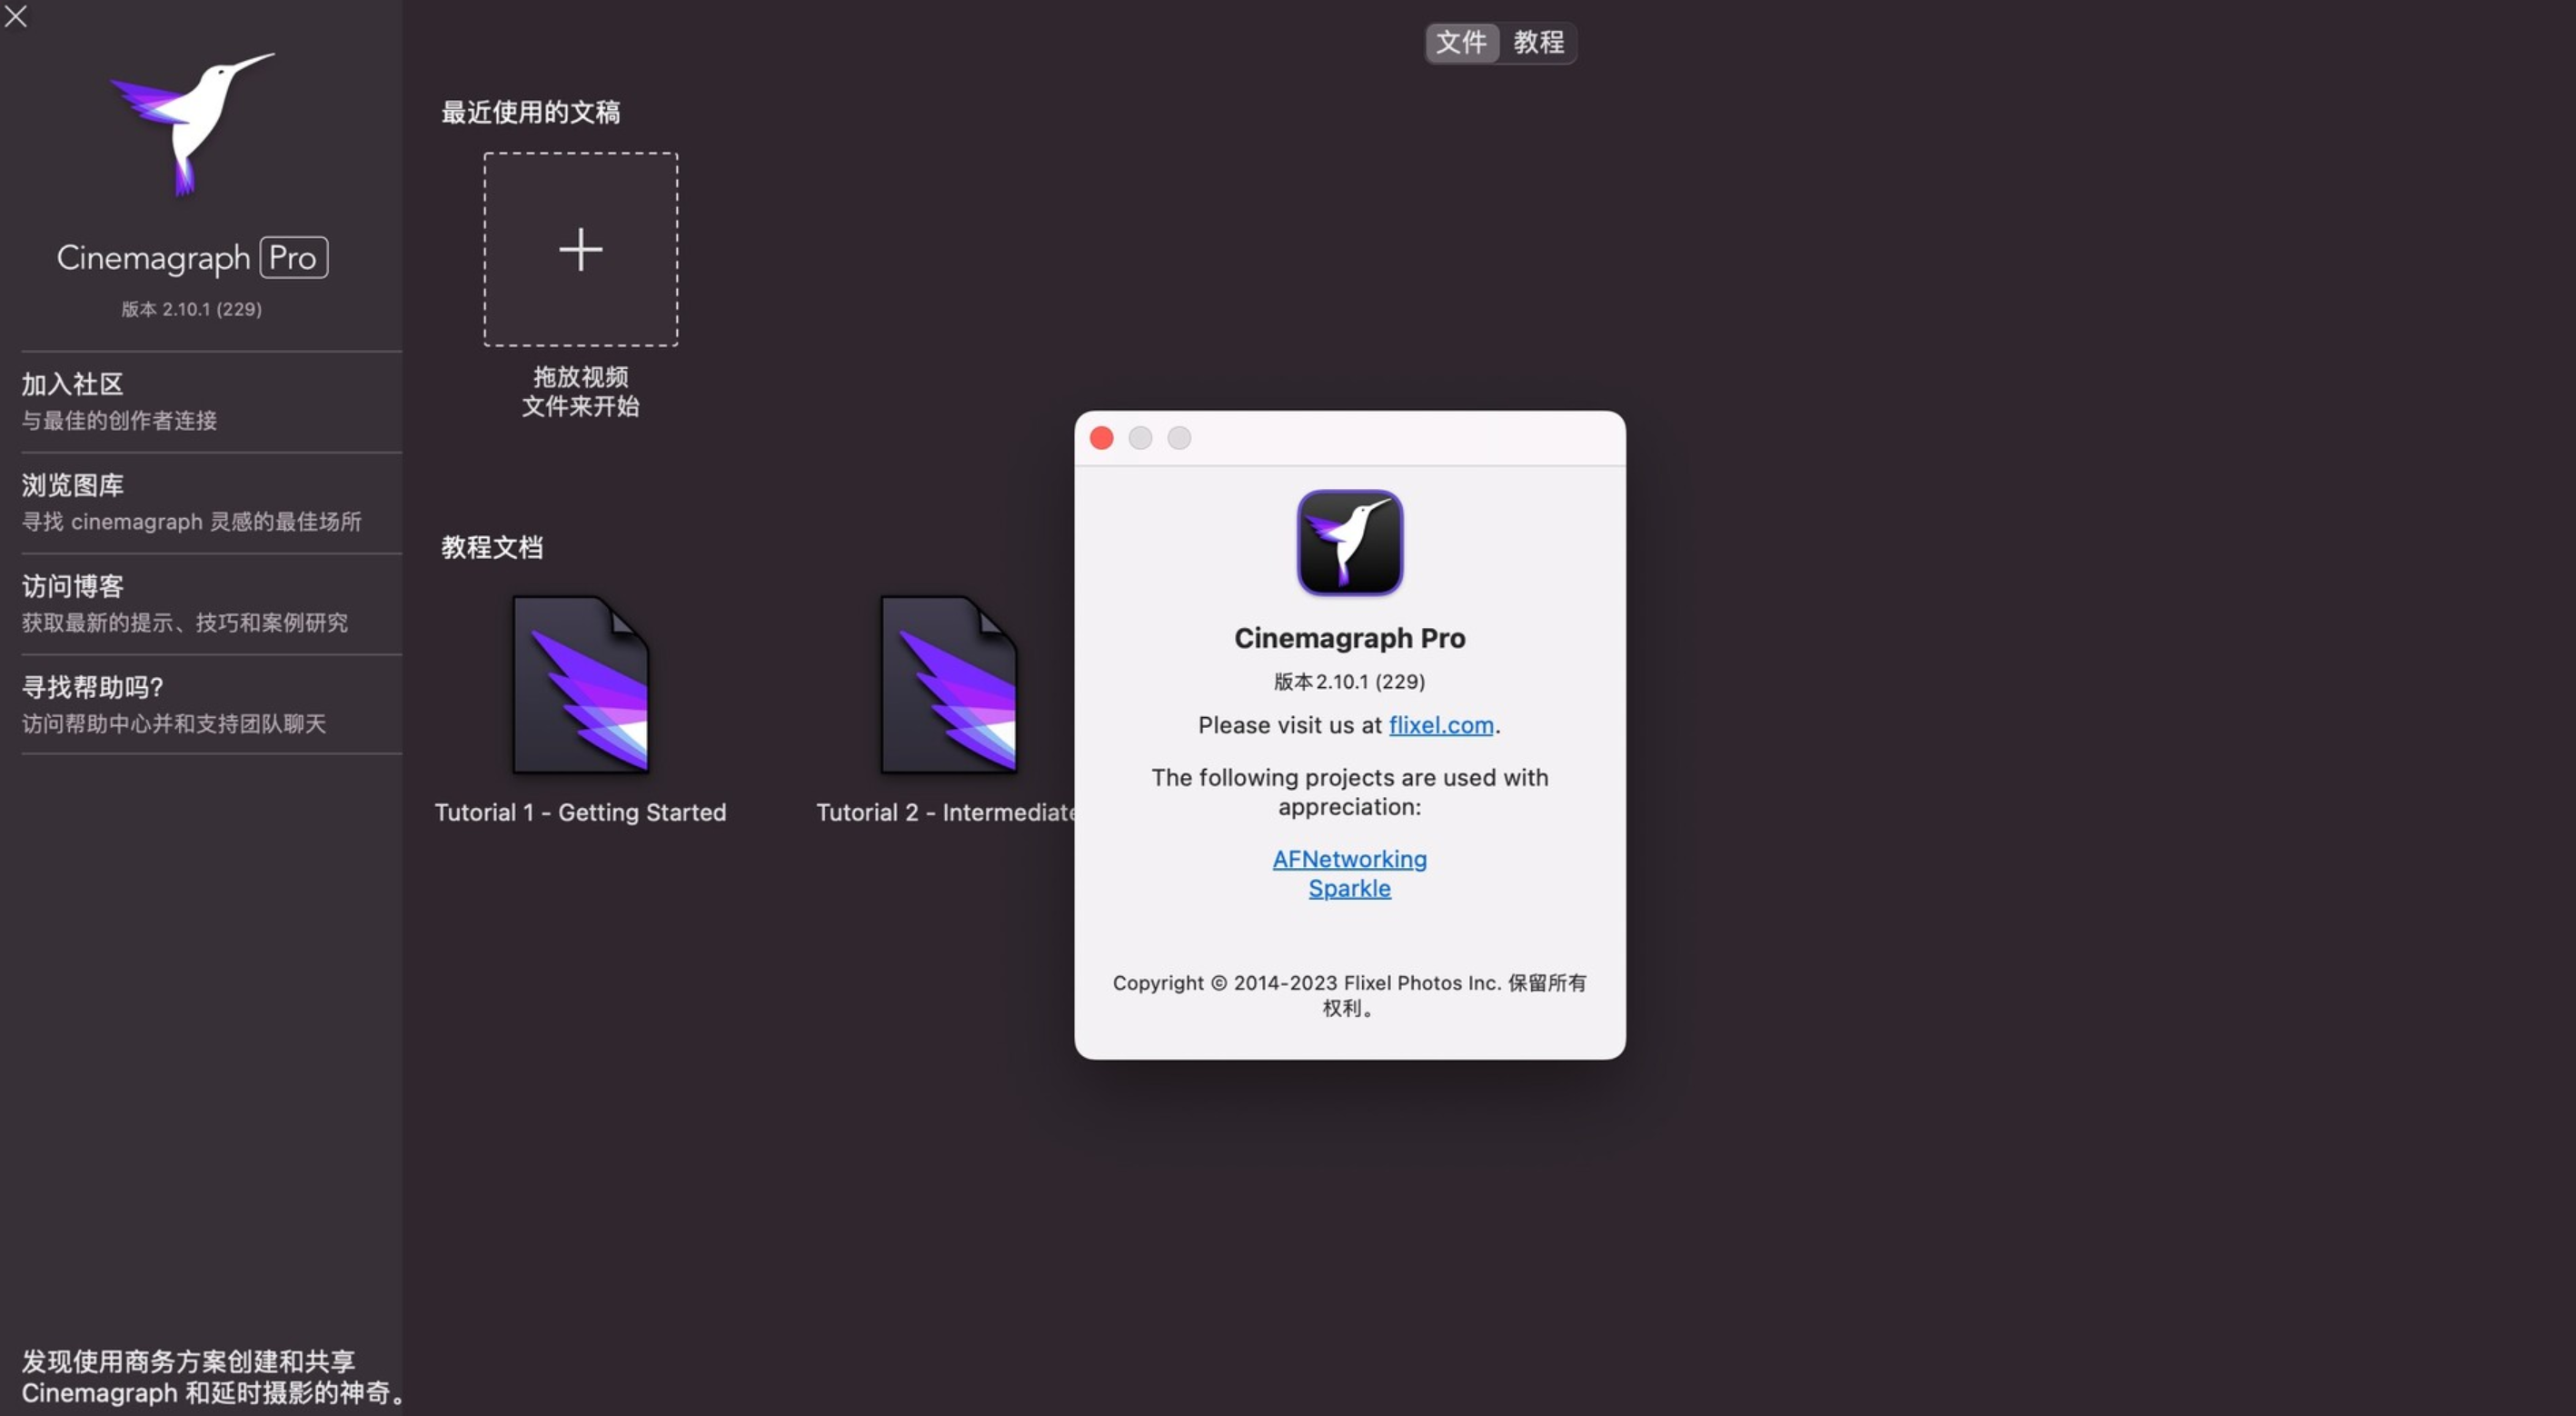Select 浏览图库 in the sidebar
This screenshot has width=2576, height=1416.
[211, 503]
